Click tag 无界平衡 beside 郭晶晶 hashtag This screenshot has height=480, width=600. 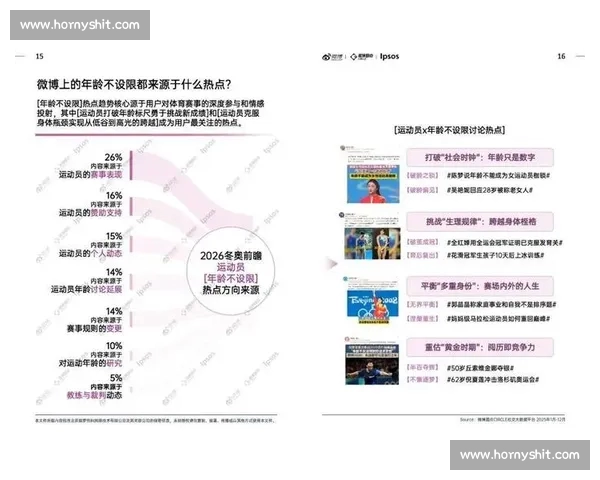(x=422, y=305)
